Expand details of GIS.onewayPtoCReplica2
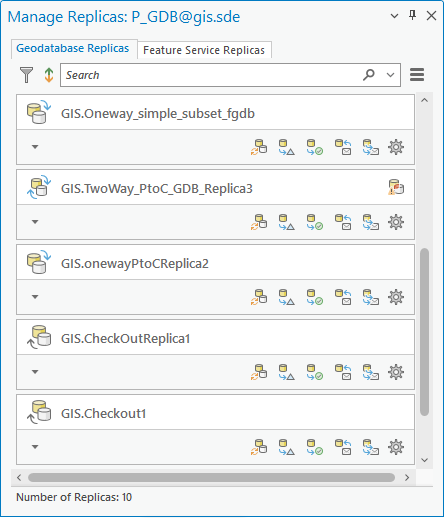The image size is (444, 518). 35,297
